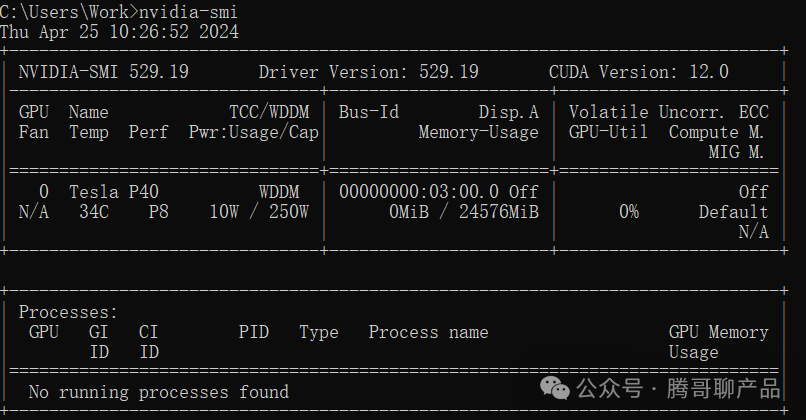Select the timestamp Thu Apr 25 10:26:52 2024
This screenshot has width=806, height=420.
click(x=119, y=32)
